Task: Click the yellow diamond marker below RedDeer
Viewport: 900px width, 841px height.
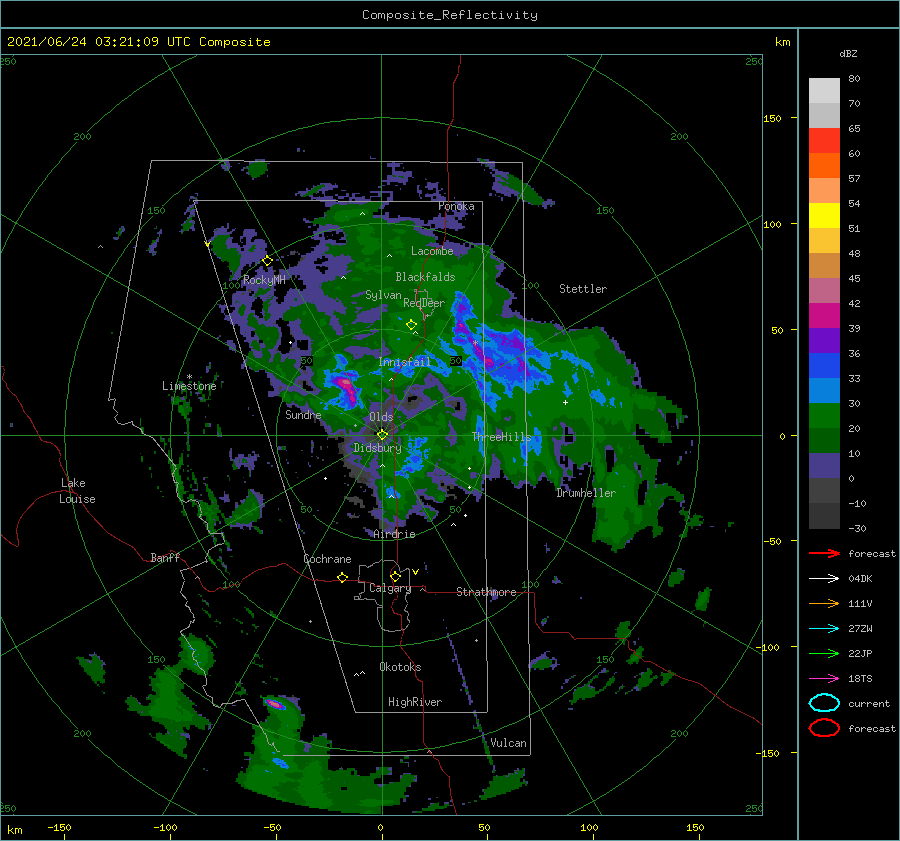Action: [x=411, y=325]
